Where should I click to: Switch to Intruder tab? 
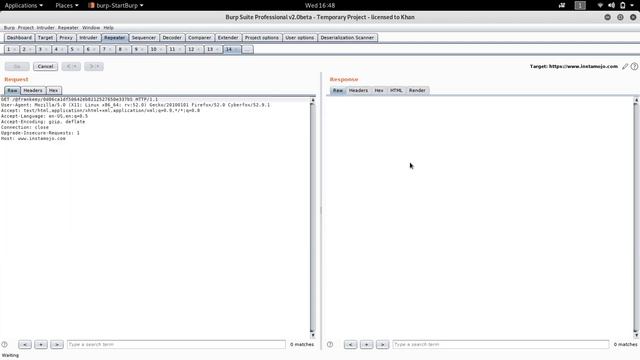(x=88, y=38)
